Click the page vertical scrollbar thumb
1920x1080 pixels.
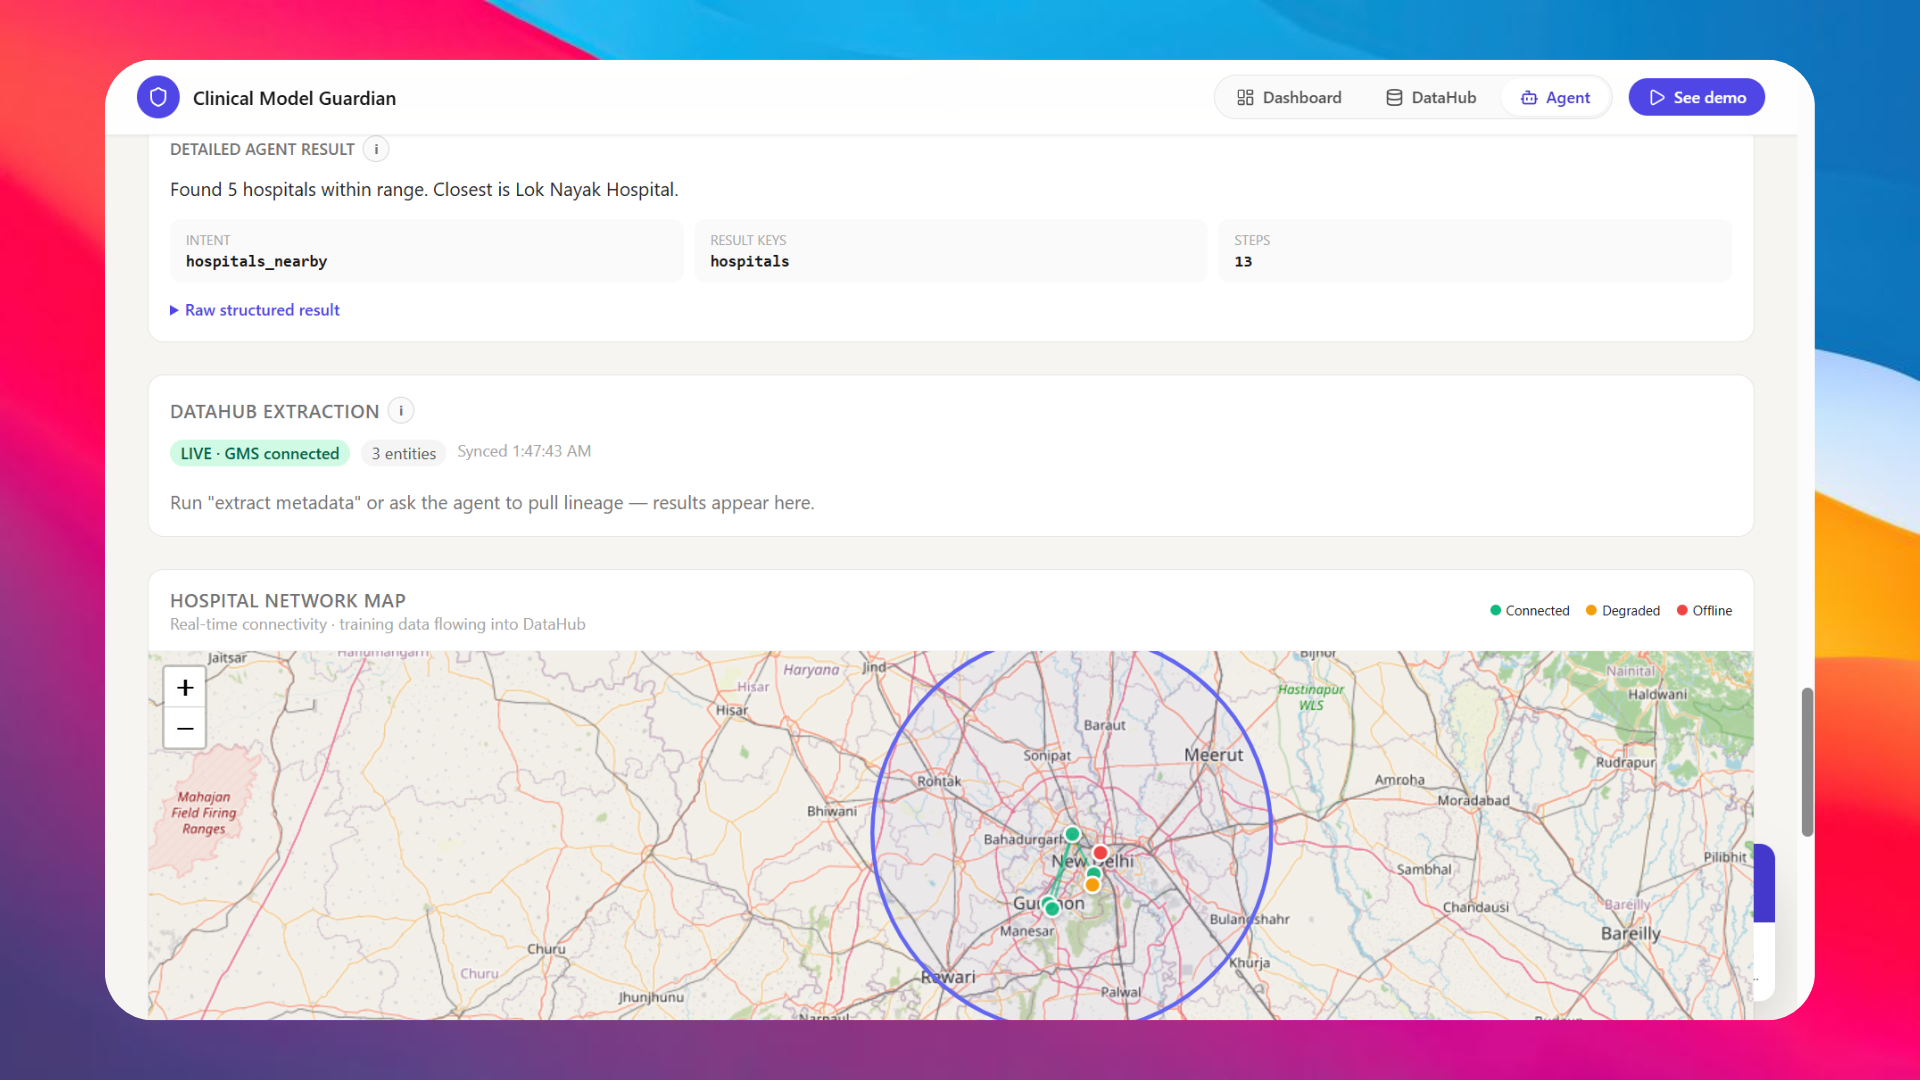click(x=1807, y=762)
